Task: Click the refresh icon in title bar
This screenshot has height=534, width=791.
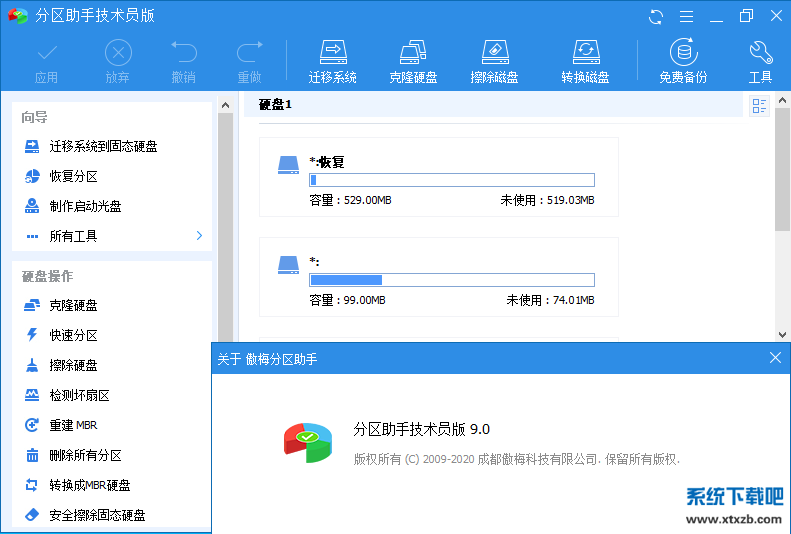Action: pyautogui.click(x=656, y=16)
